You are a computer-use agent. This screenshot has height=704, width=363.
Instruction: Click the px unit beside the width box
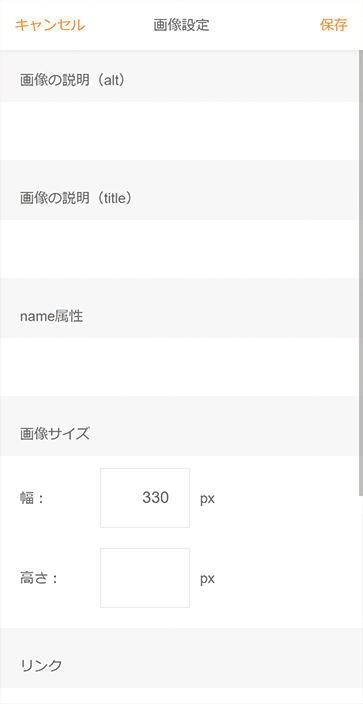[208, 499]
